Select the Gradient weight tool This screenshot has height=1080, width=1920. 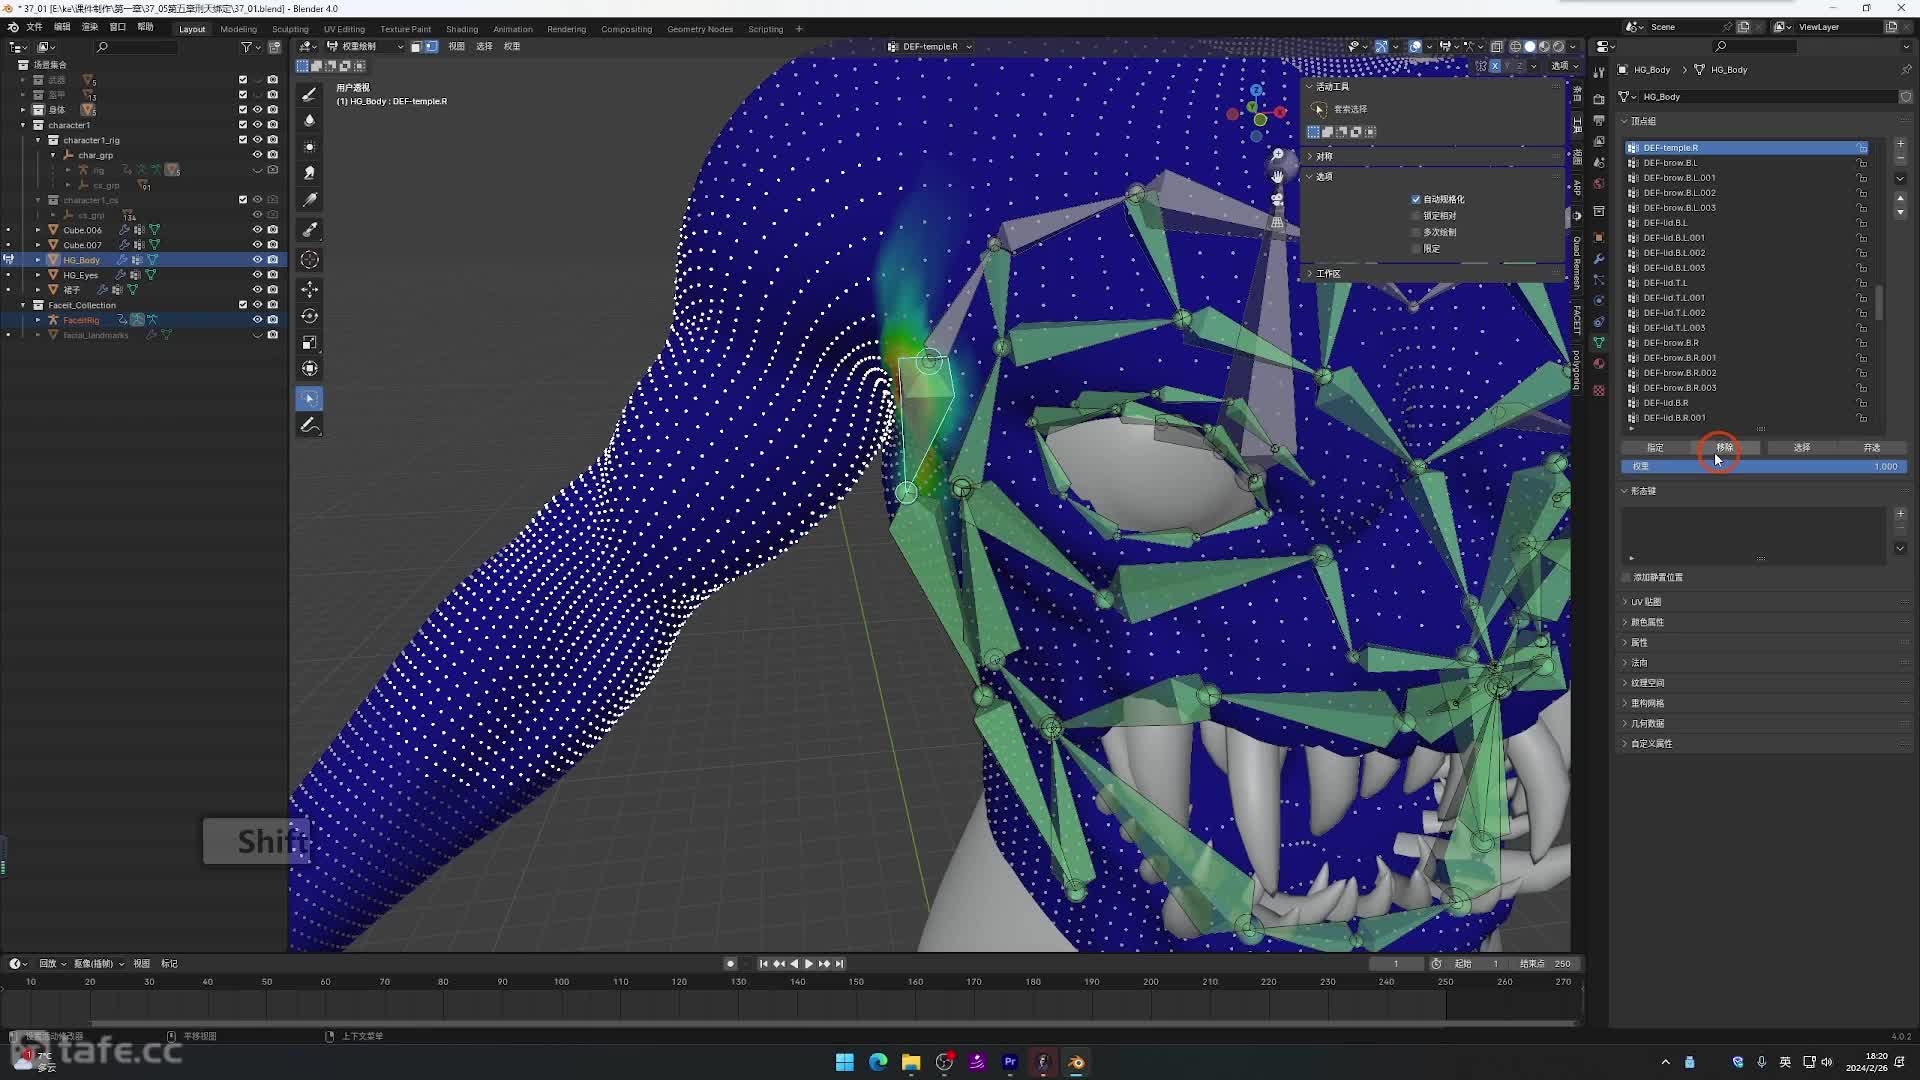(310, 200)
